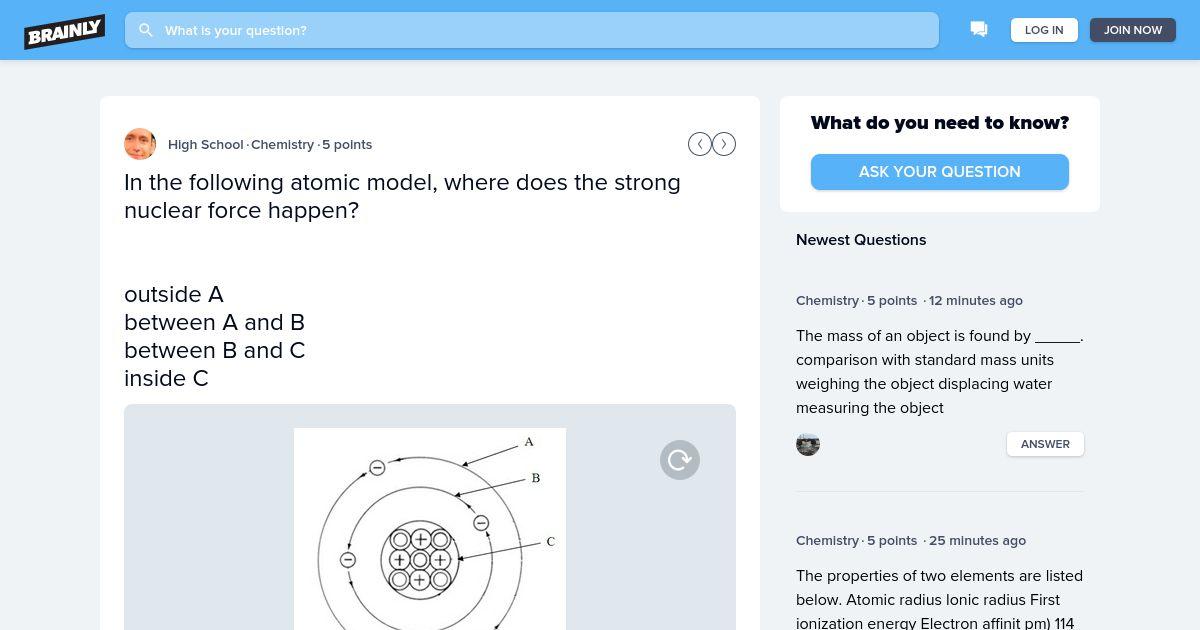This screenshot has height=630, width=1200.
Task: Click the LOG IN button
Action: tap(1044, 30)
